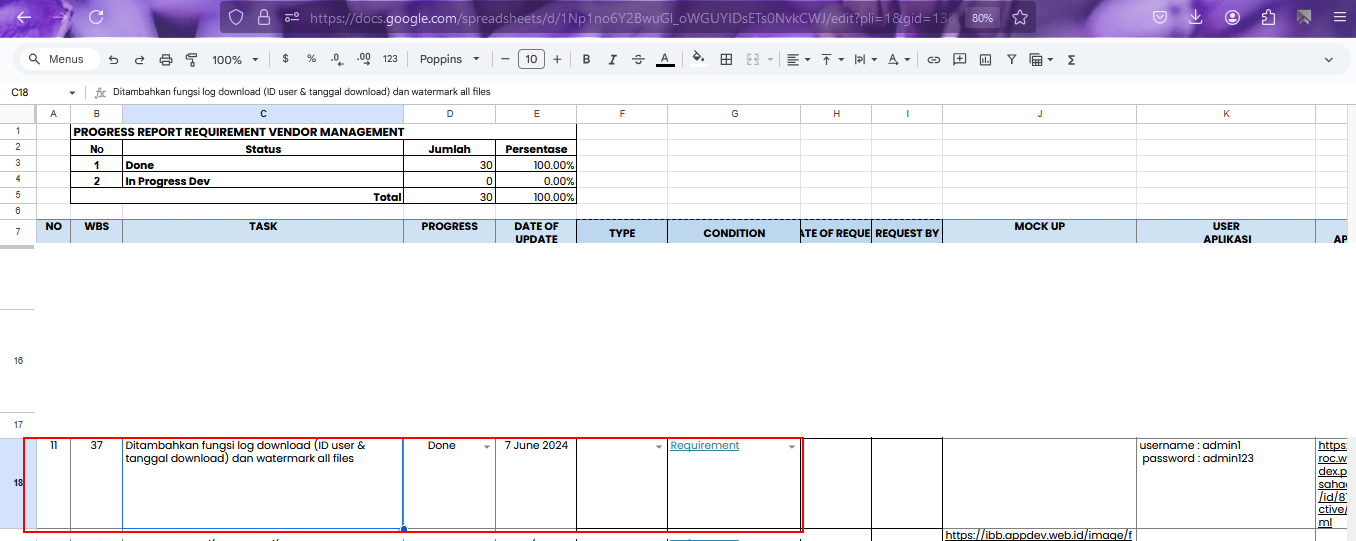Click the functions sigma icon
Screen dimensions: 1356x541
coord(1072,60)
